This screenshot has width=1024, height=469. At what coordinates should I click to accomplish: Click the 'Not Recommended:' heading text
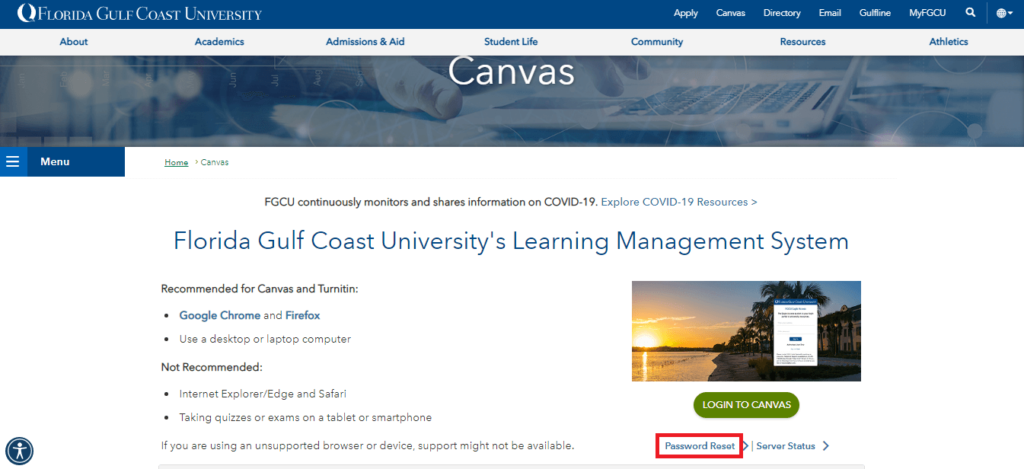pos(212,367)
